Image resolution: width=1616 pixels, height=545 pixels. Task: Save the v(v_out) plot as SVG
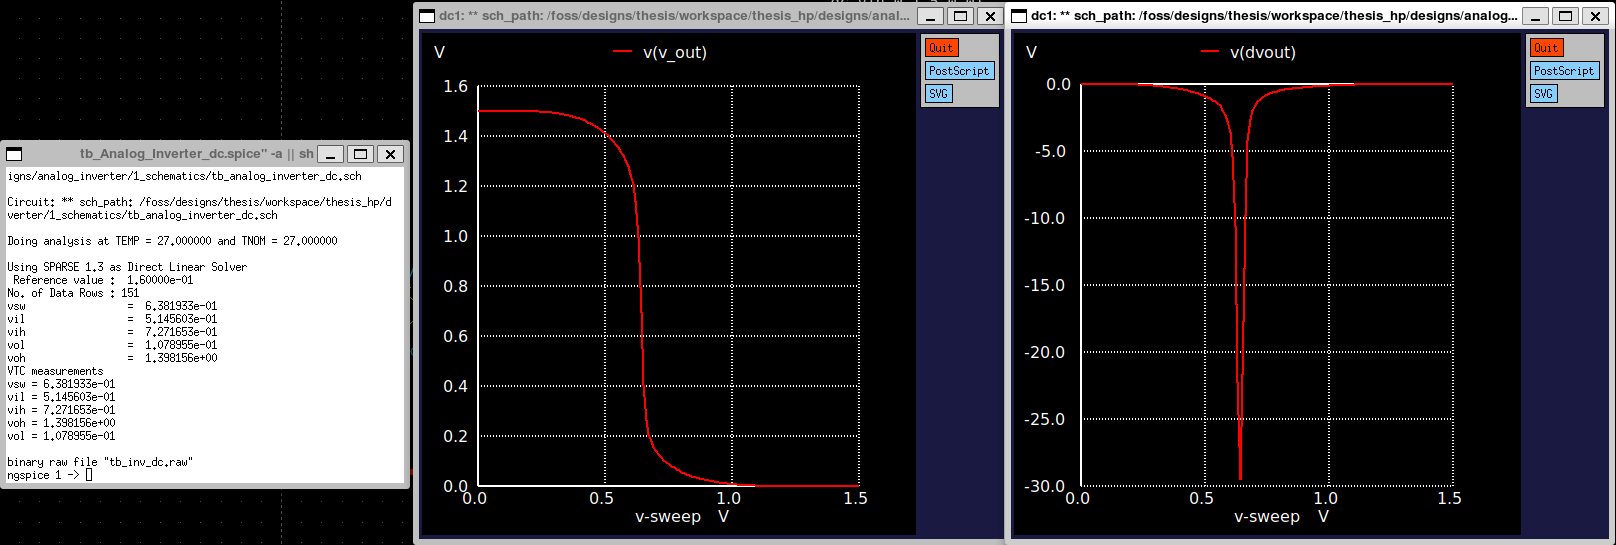[x=938, y=94]
